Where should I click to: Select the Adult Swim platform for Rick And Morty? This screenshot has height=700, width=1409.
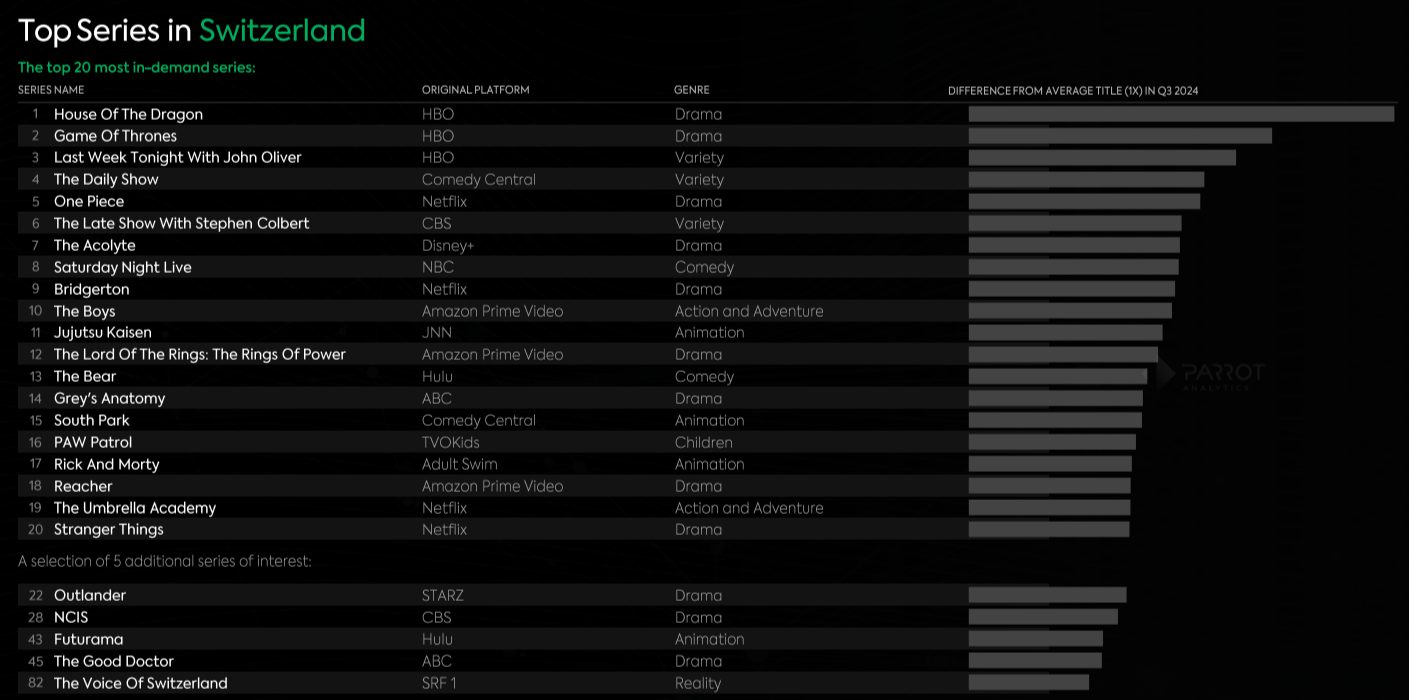460,464
